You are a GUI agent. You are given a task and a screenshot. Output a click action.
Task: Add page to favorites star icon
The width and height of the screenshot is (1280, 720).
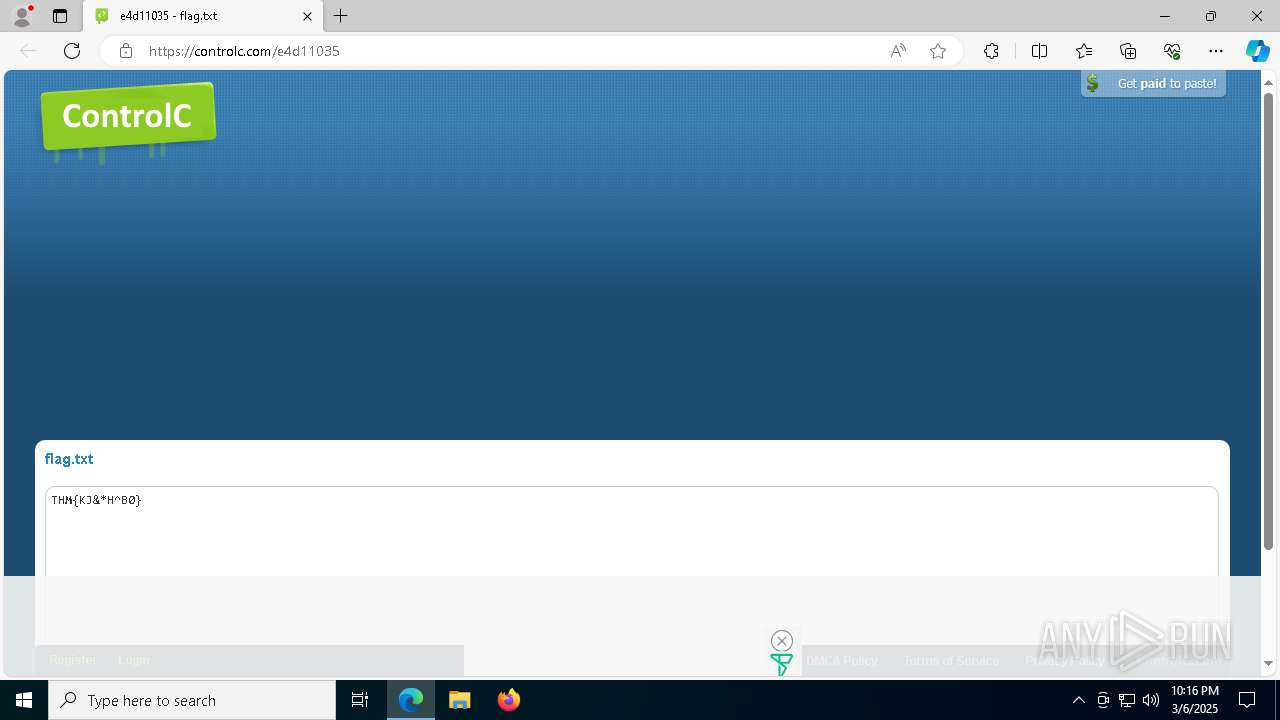coord(938,51)
